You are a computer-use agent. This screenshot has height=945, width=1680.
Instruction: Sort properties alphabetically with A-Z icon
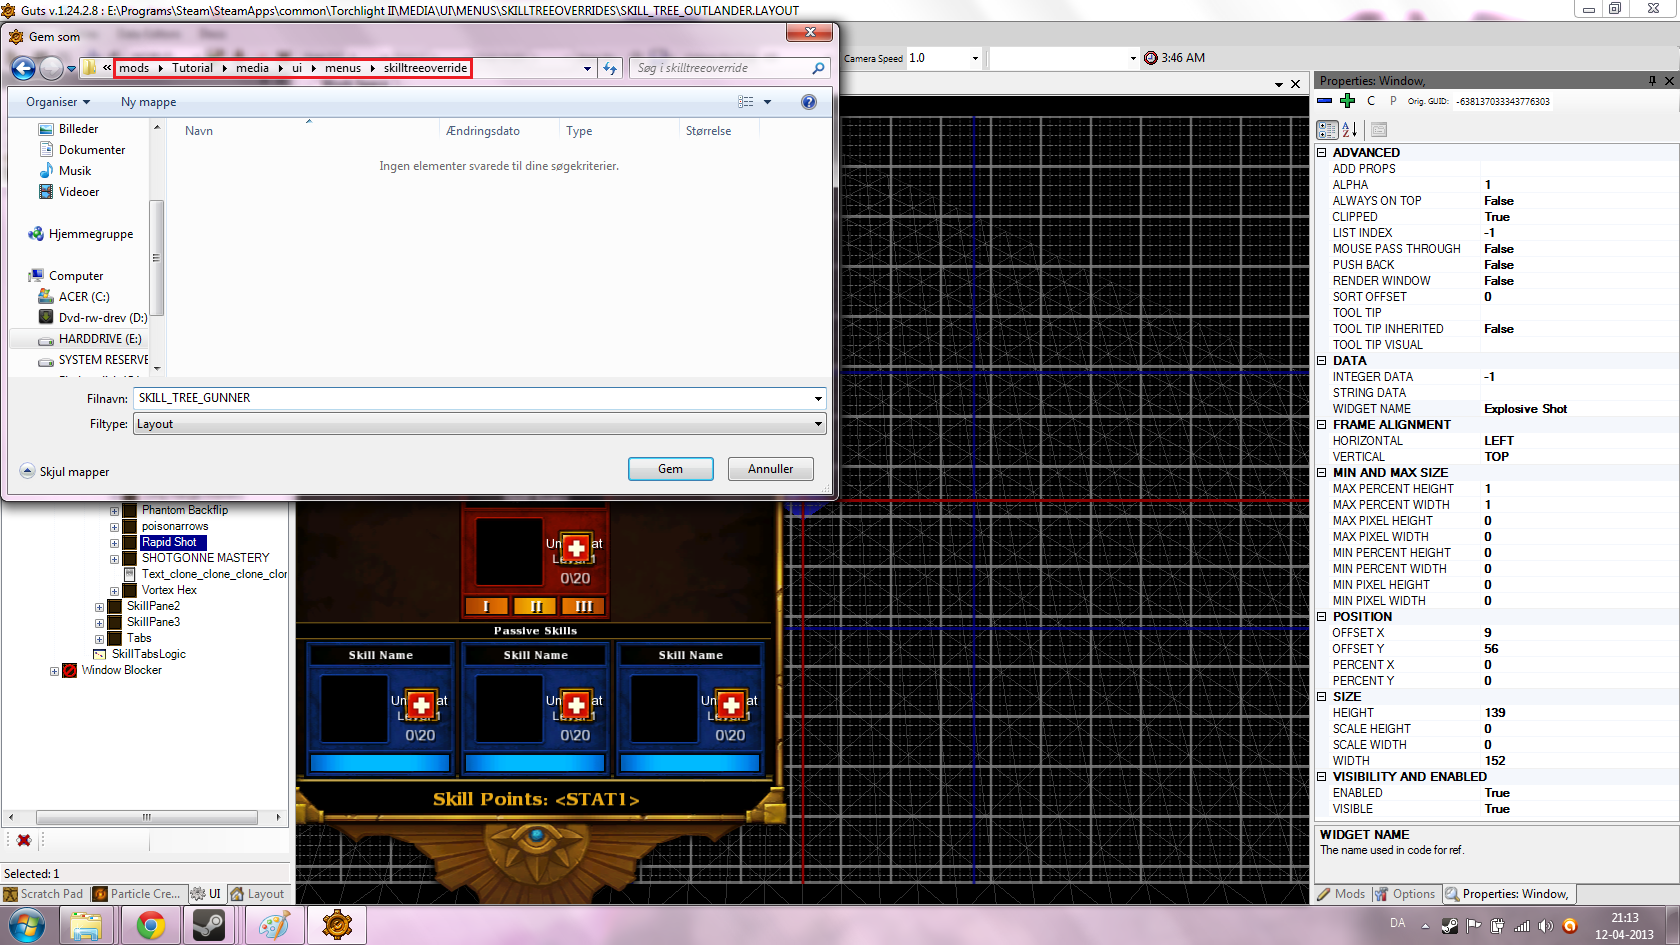click(x=1350, y=130)
